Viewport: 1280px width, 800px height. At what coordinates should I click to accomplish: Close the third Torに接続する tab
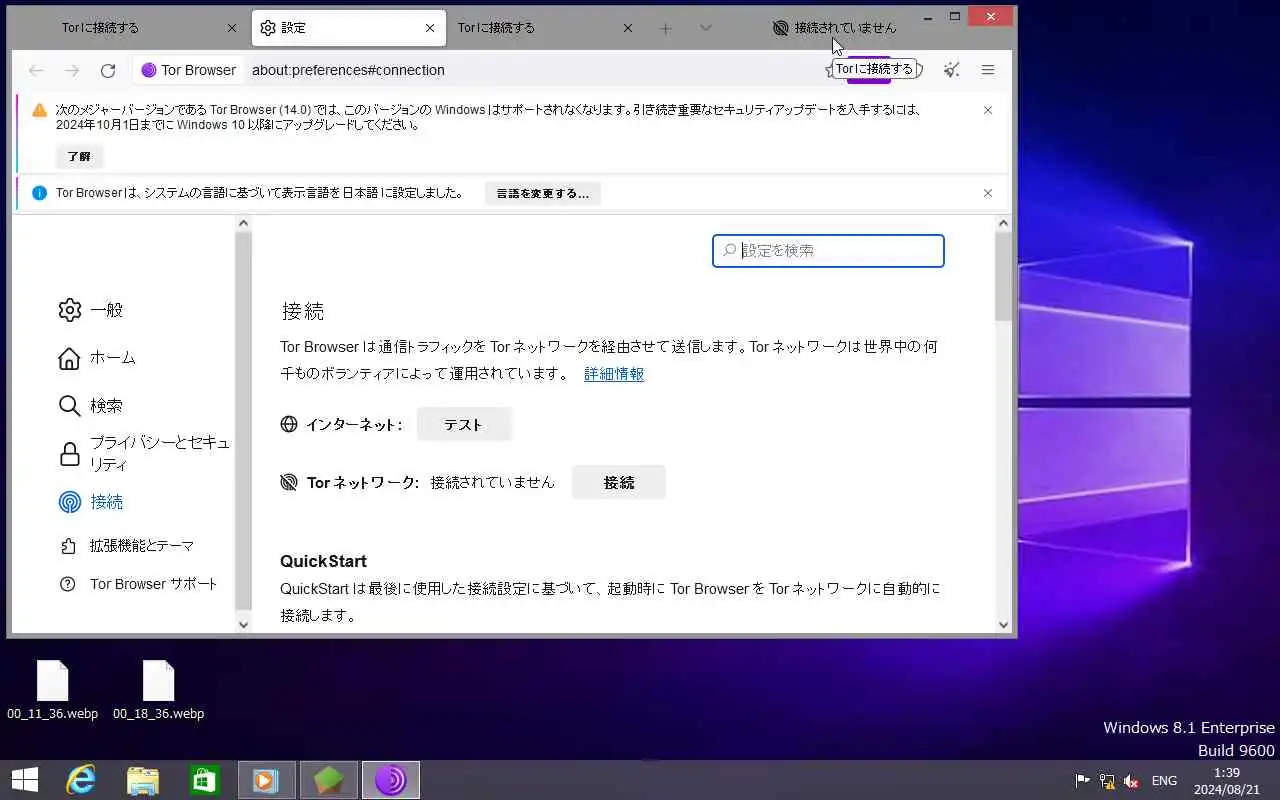628,28
